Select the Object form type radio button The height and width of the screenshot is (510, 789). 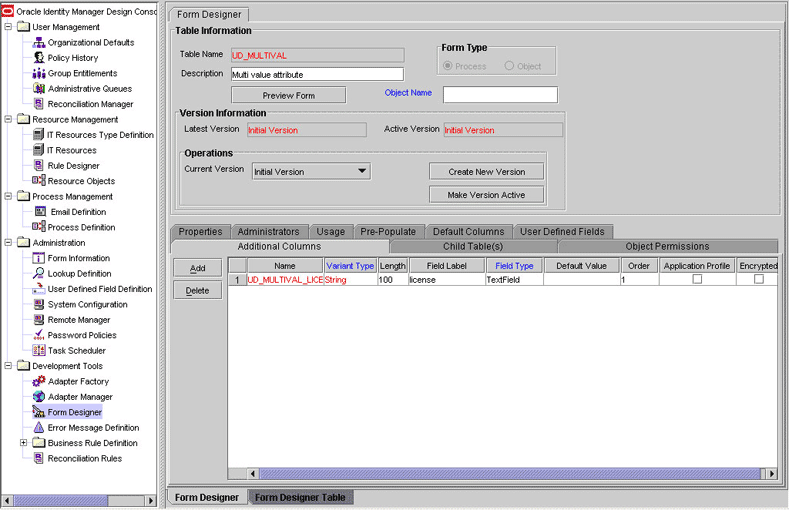point(509,66)
